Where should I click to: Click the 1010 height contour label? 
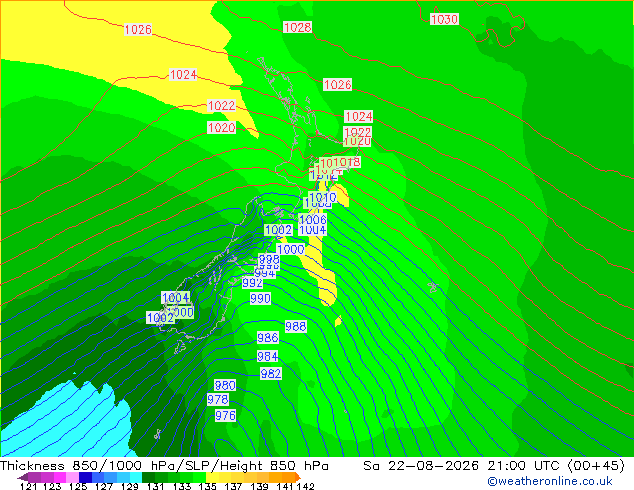[323, 197]
